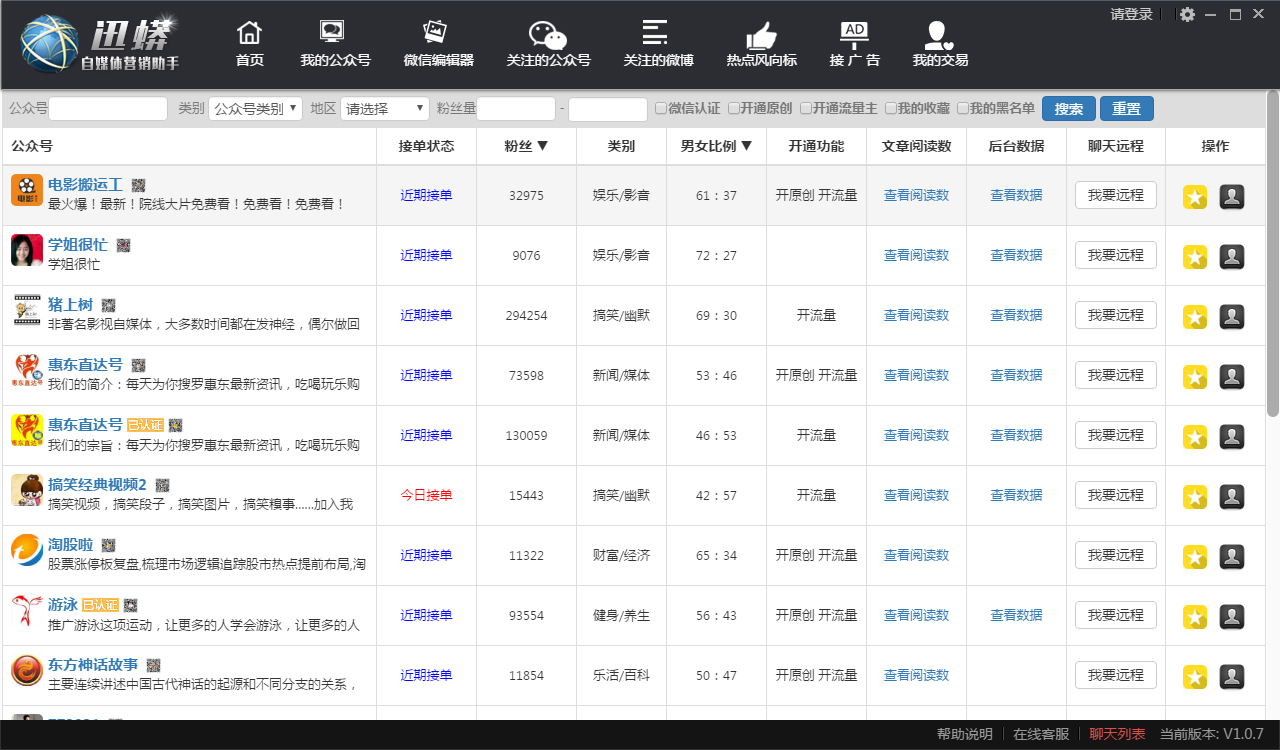View 查看阅读数 for 学姐很忙
This screenshot has width=1280, height=750.
point(916,255)
